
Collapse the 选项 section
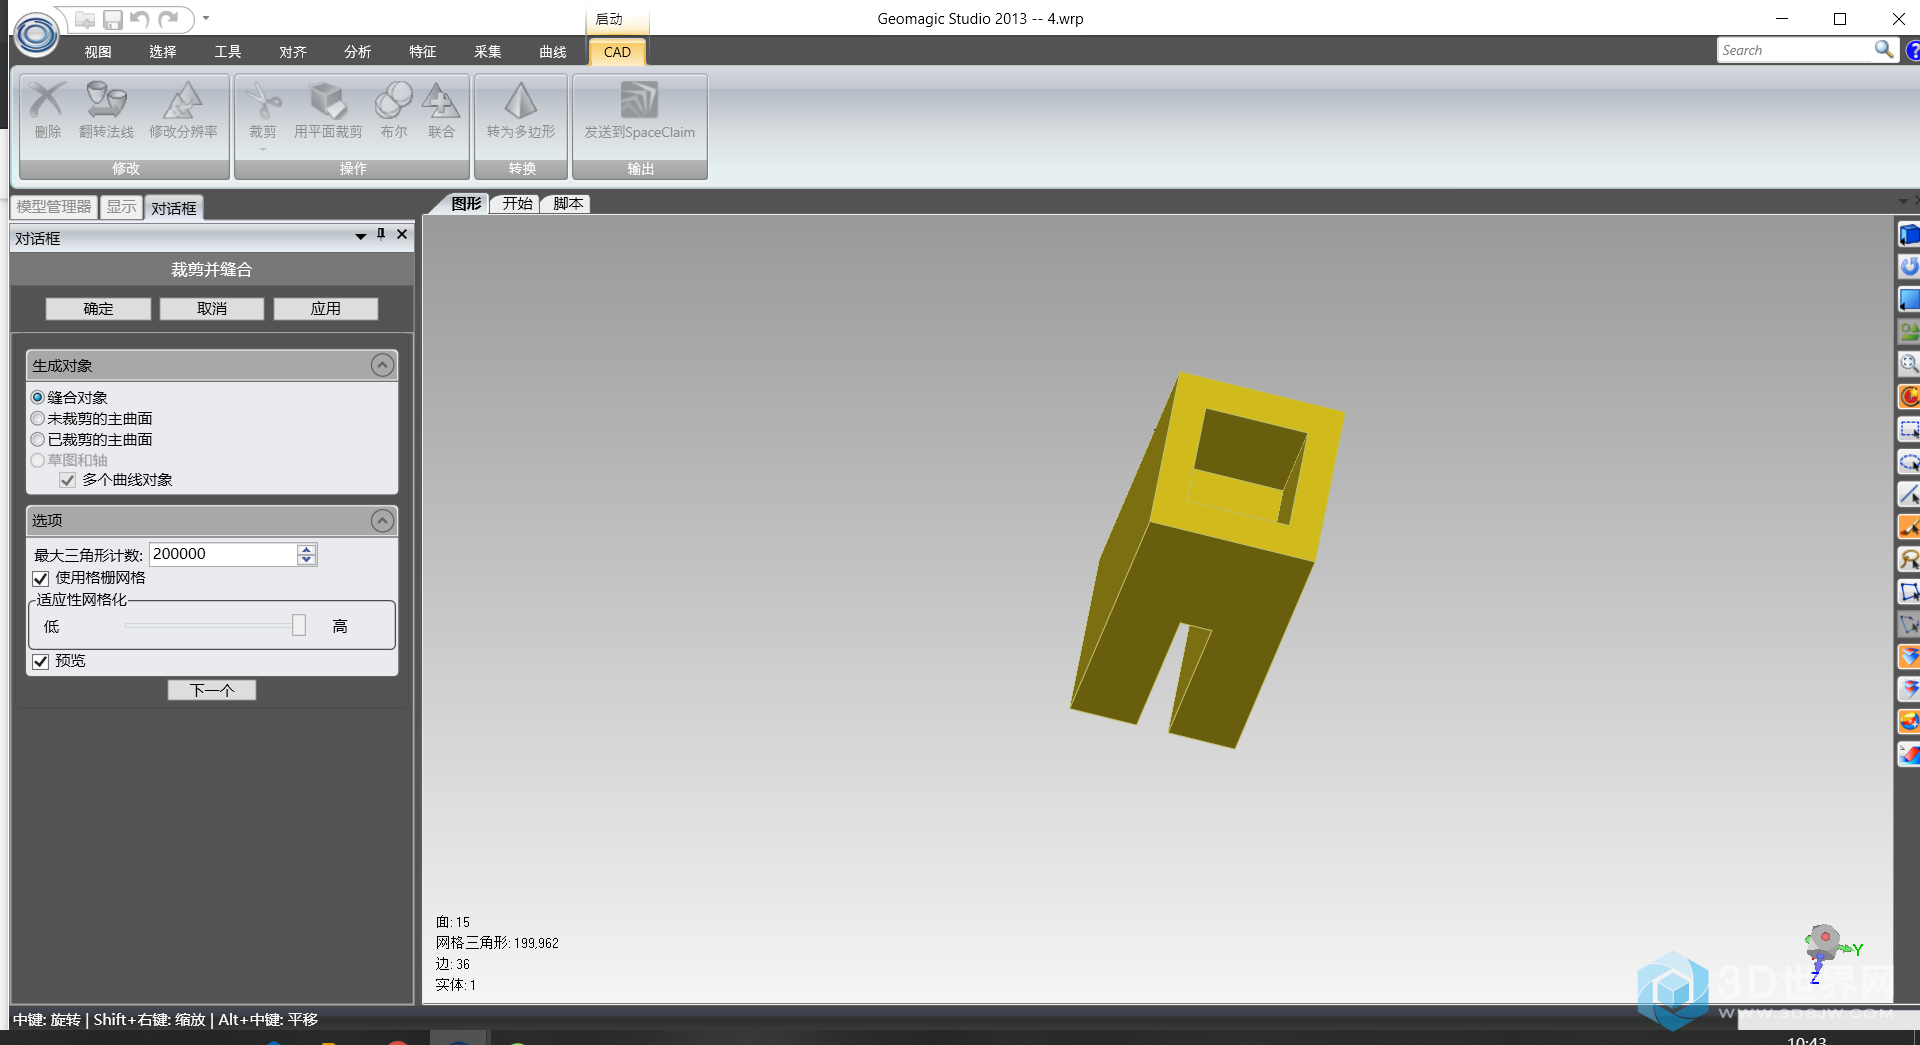click(x=382, y=520)
